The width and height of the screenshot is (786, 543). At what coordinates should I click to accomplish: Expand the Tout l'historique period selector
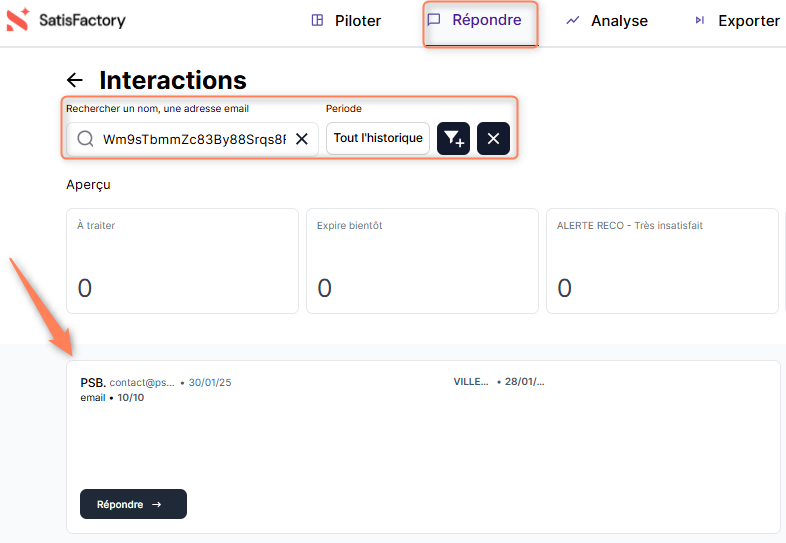point(378,139)
